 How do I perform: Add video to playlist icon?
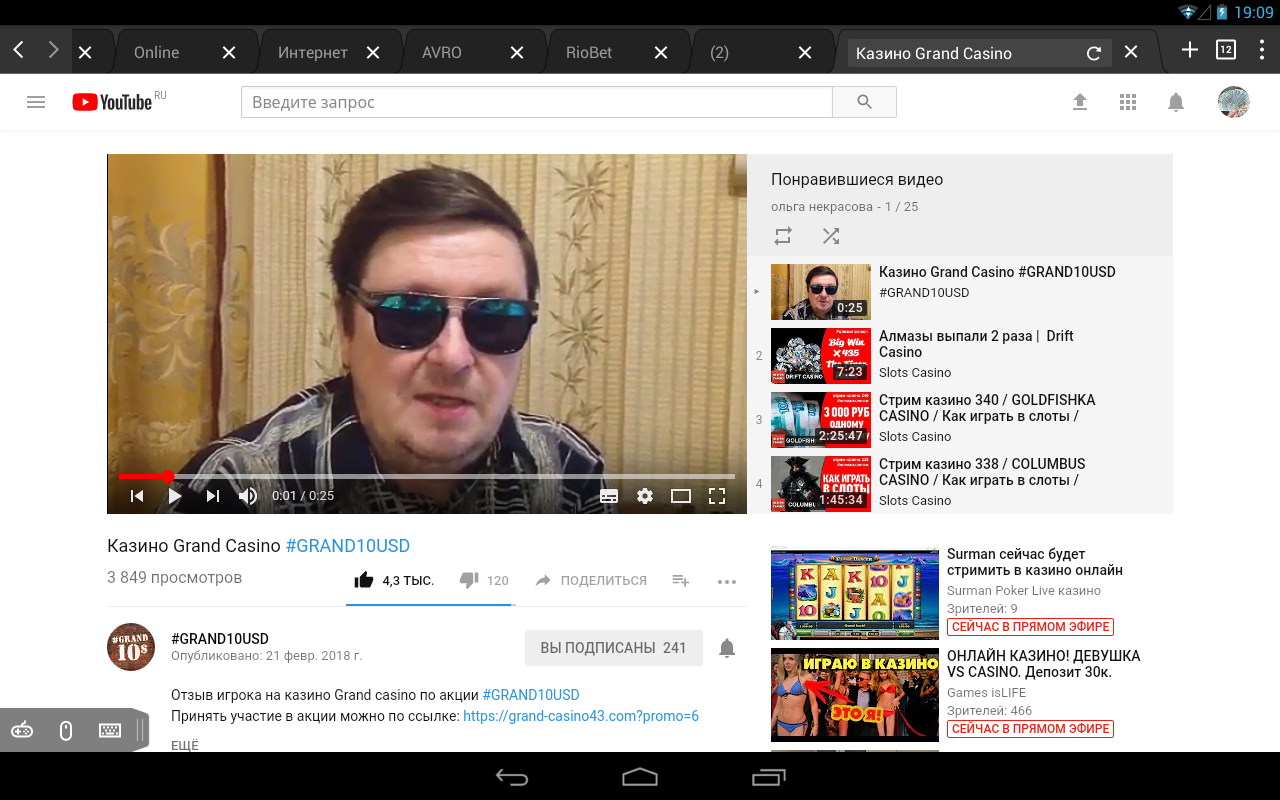(681, 580)
